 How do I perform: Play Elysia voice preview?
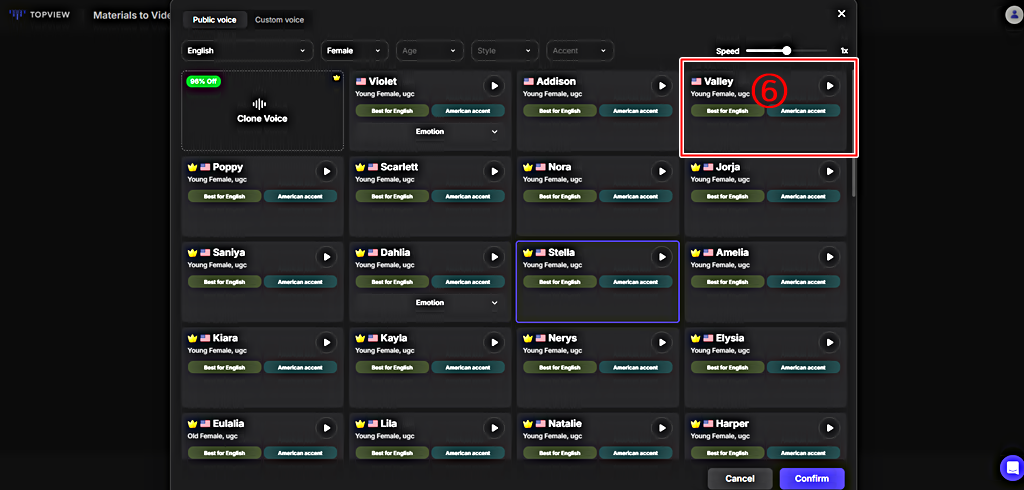pyautogui.click(x=829, y=342)
